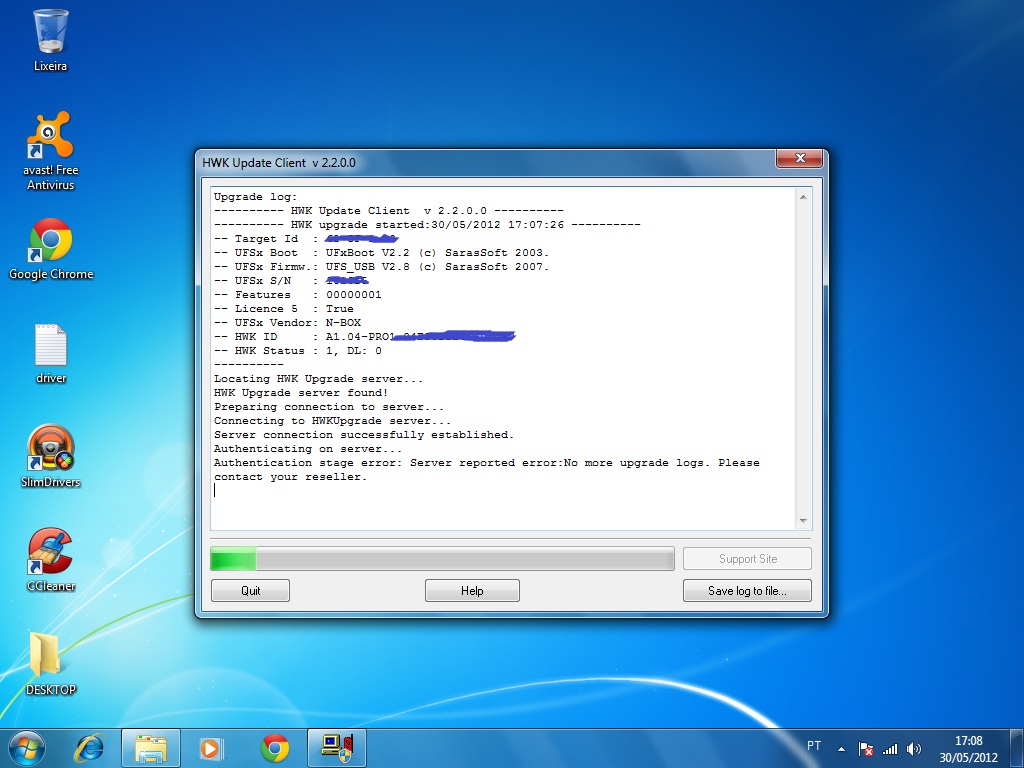Click the 'contact your reseller.' line
1024x768 pixels.
pyautogui.click(x=291, y=477)
